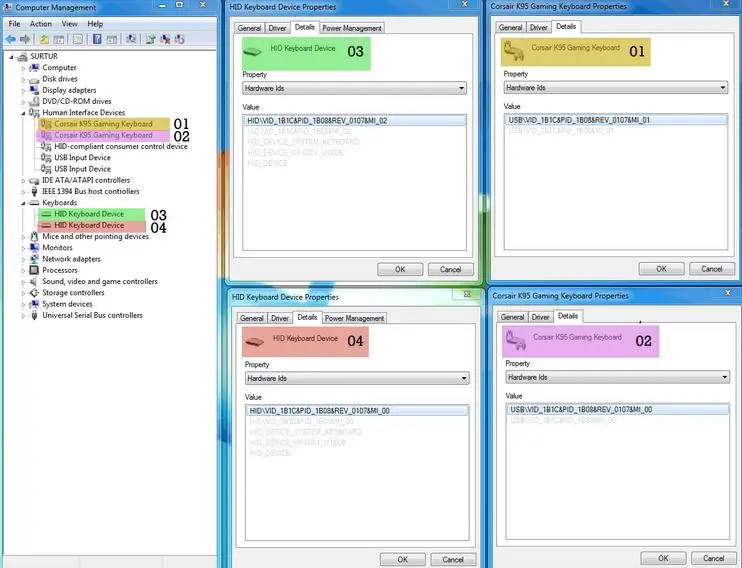Open the Help menu
The image size is (742, 568).
coord(95,24)
